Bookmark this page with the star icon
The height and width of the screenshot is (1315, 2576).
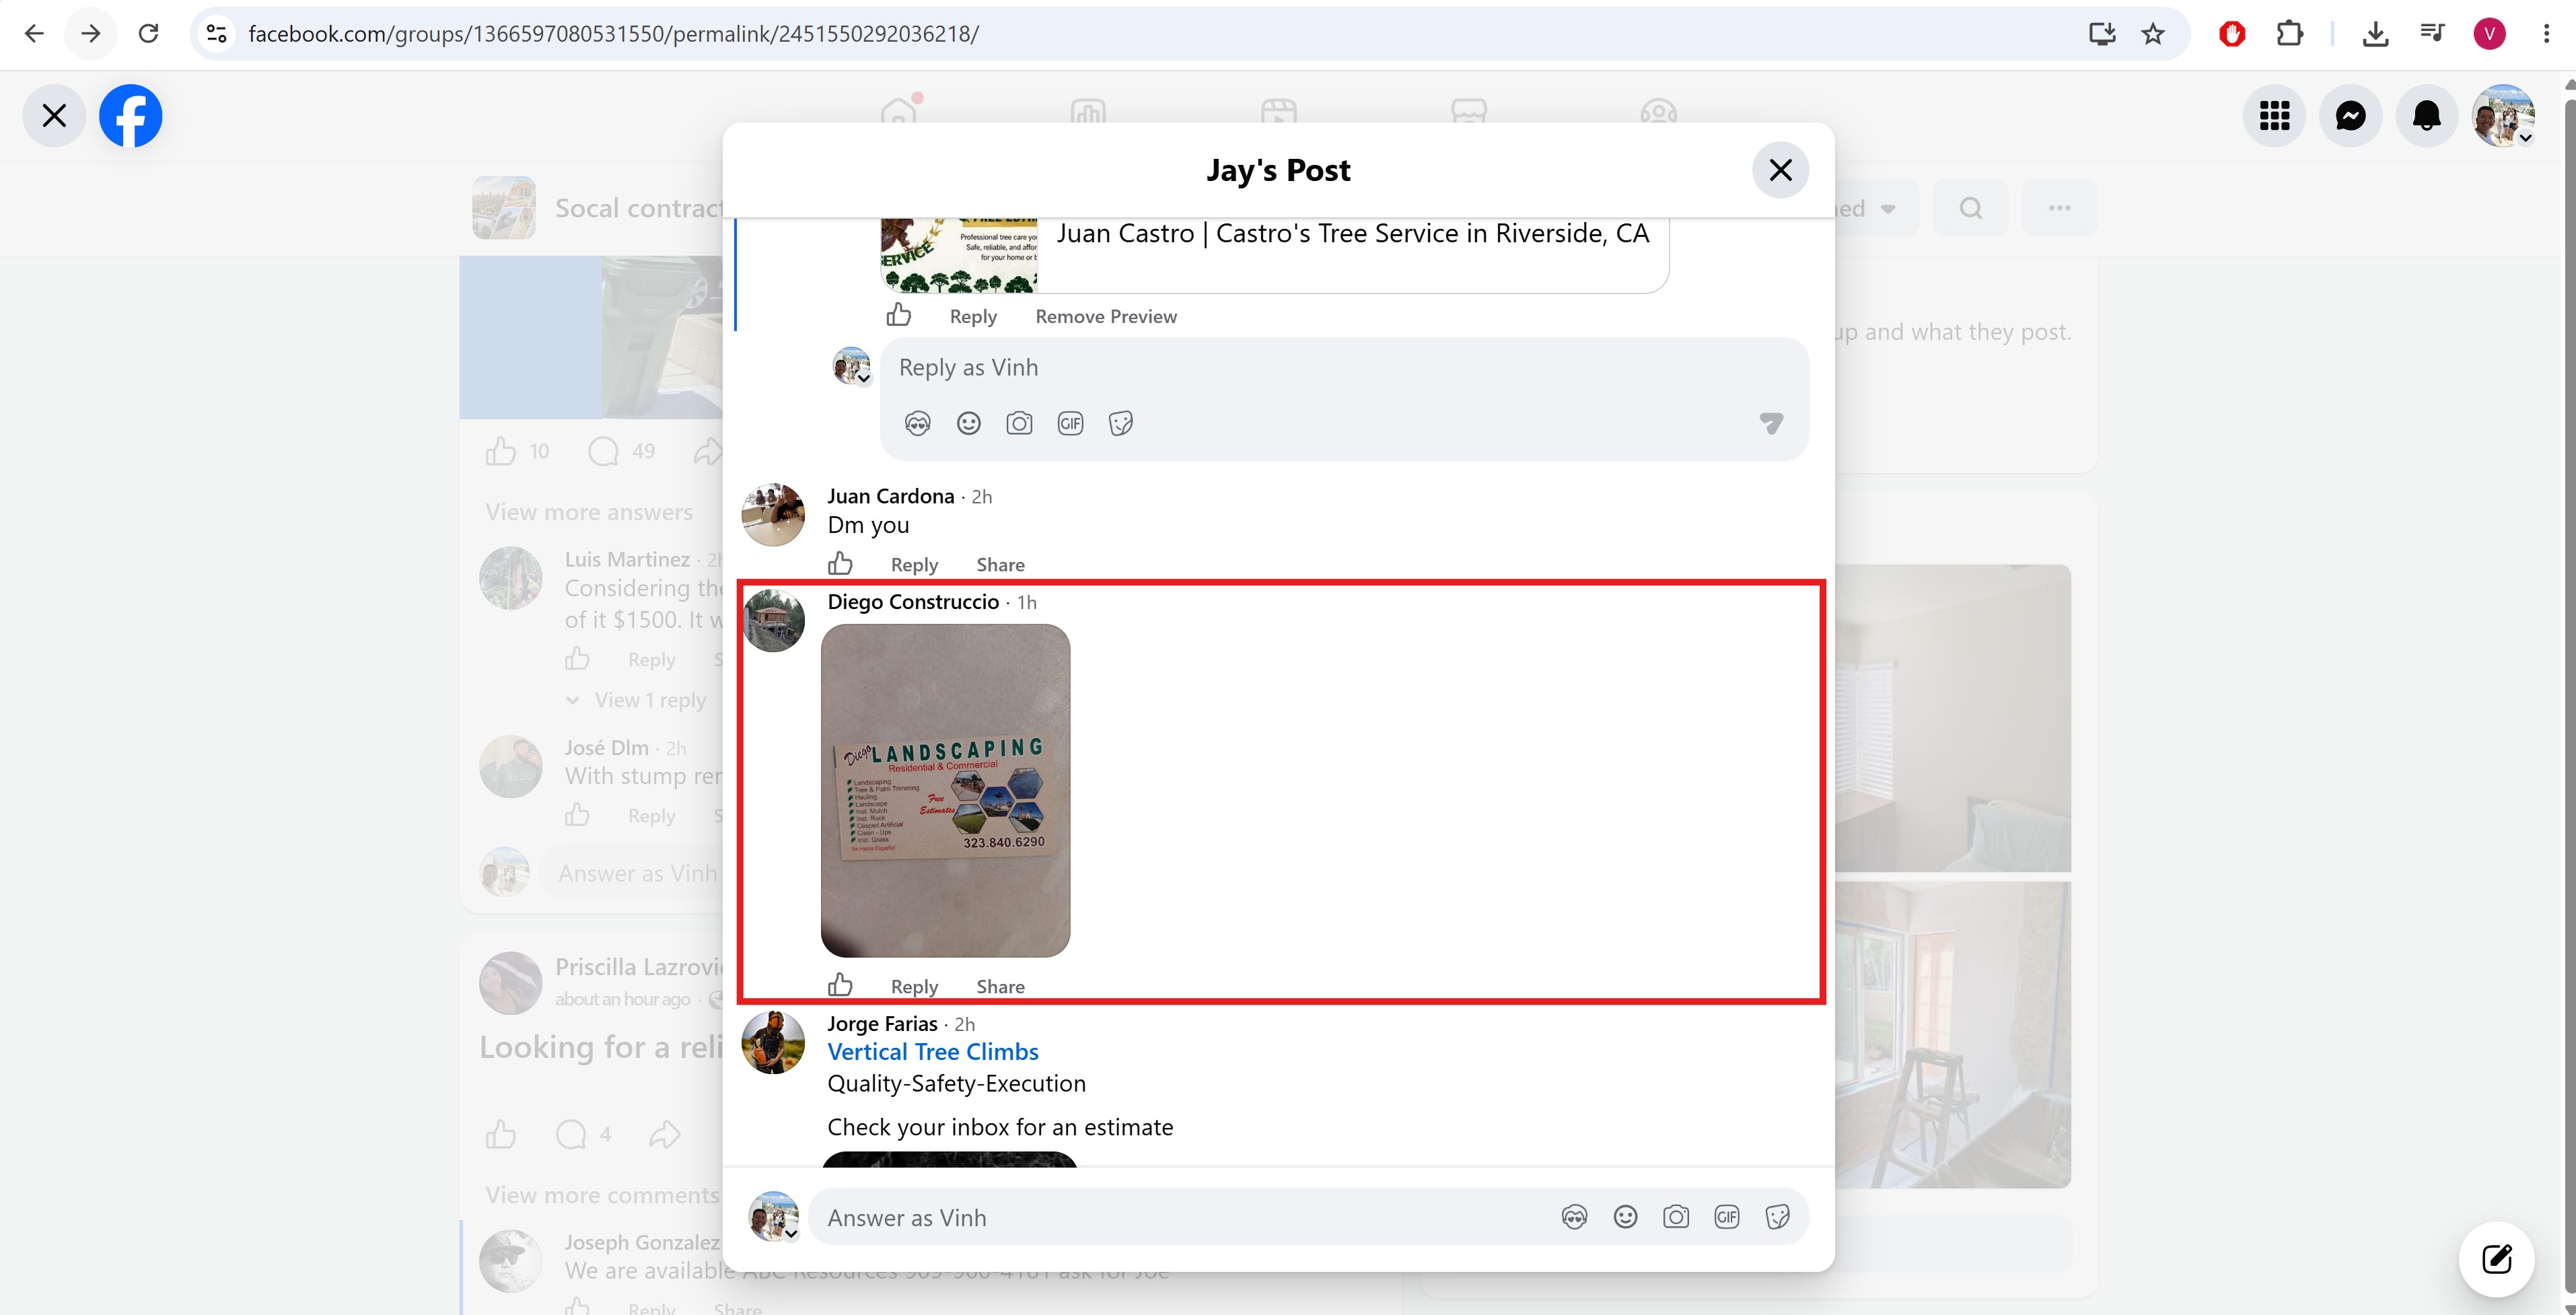coord(2153,34)
